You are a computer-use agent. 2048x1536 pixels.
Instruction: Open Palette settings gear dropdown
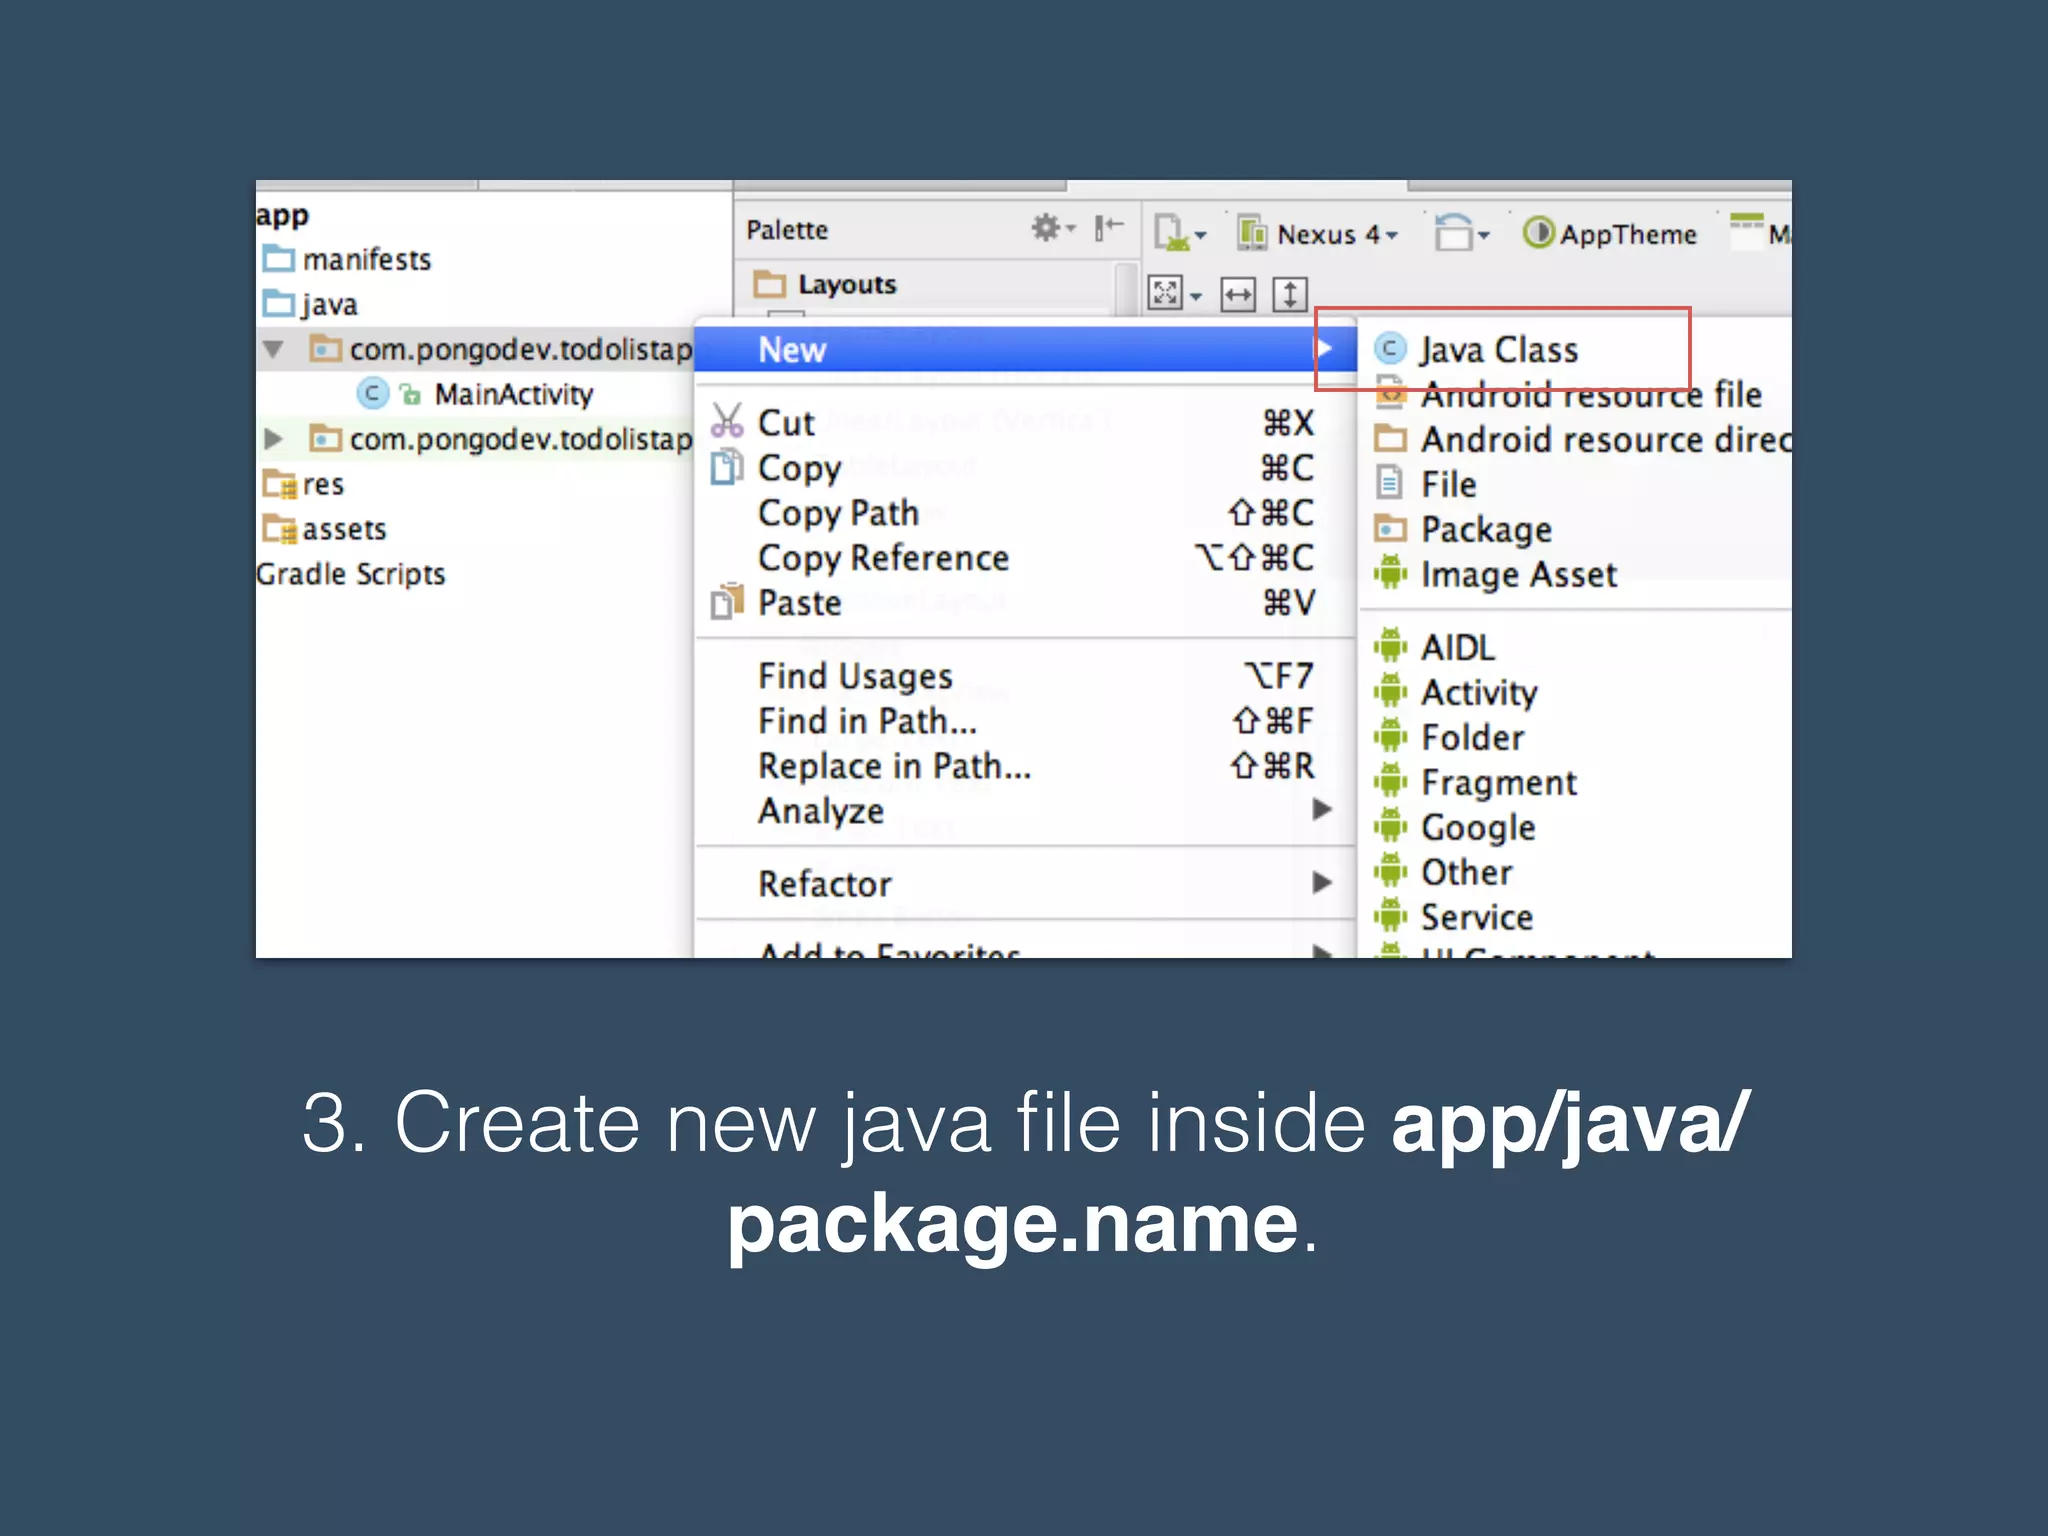tap(1053, 228)
